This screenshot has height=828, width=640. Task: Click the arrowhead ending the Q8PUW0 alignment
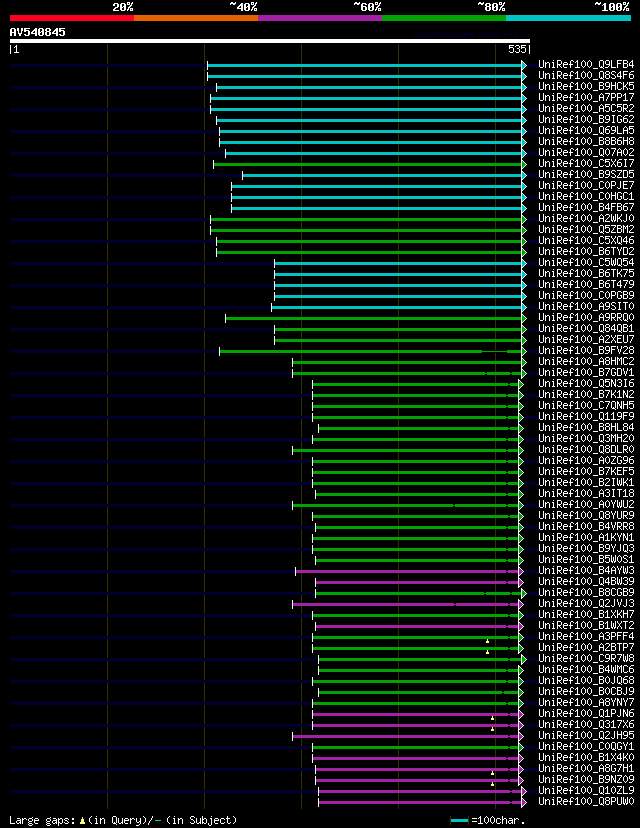tap(524, 803)
